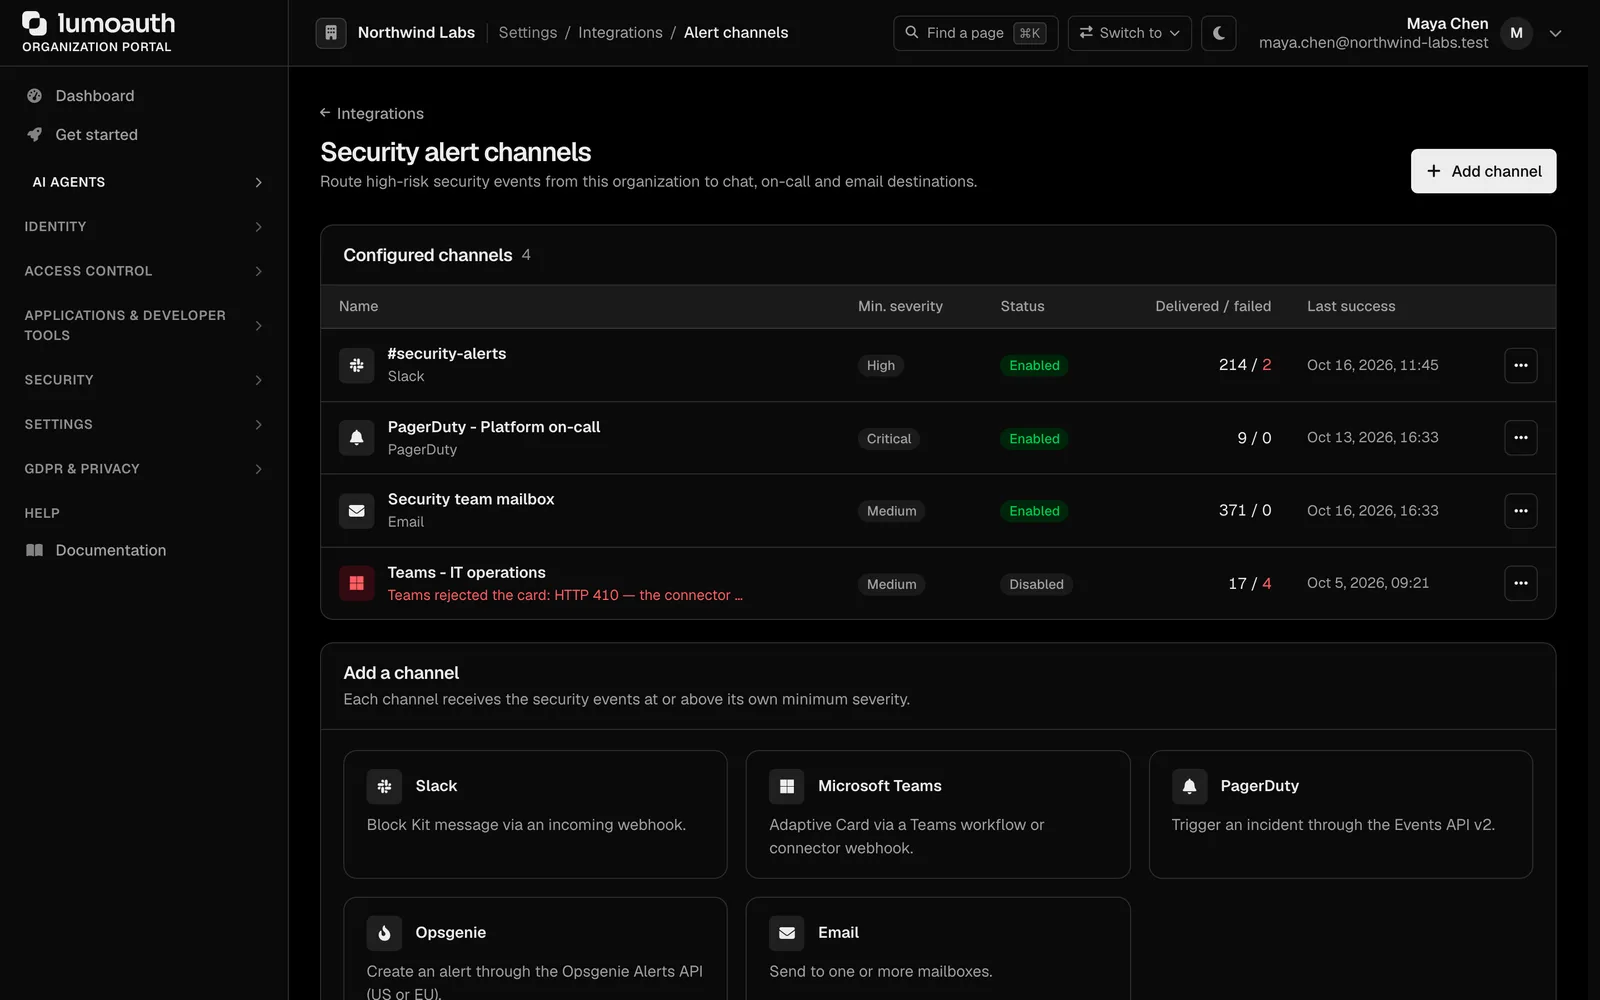This screenshot has width=1600, height=1000.
Task: Open more options for #security-alerts channel
Action: click(x=1520, y=365)
